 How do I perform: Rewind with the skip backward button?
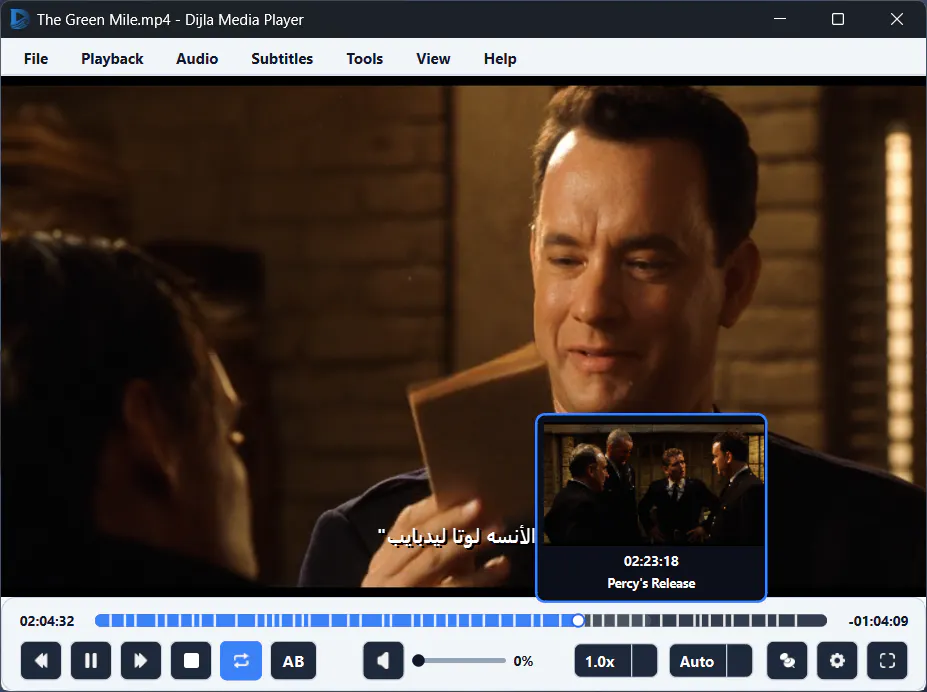click(41, 660)
